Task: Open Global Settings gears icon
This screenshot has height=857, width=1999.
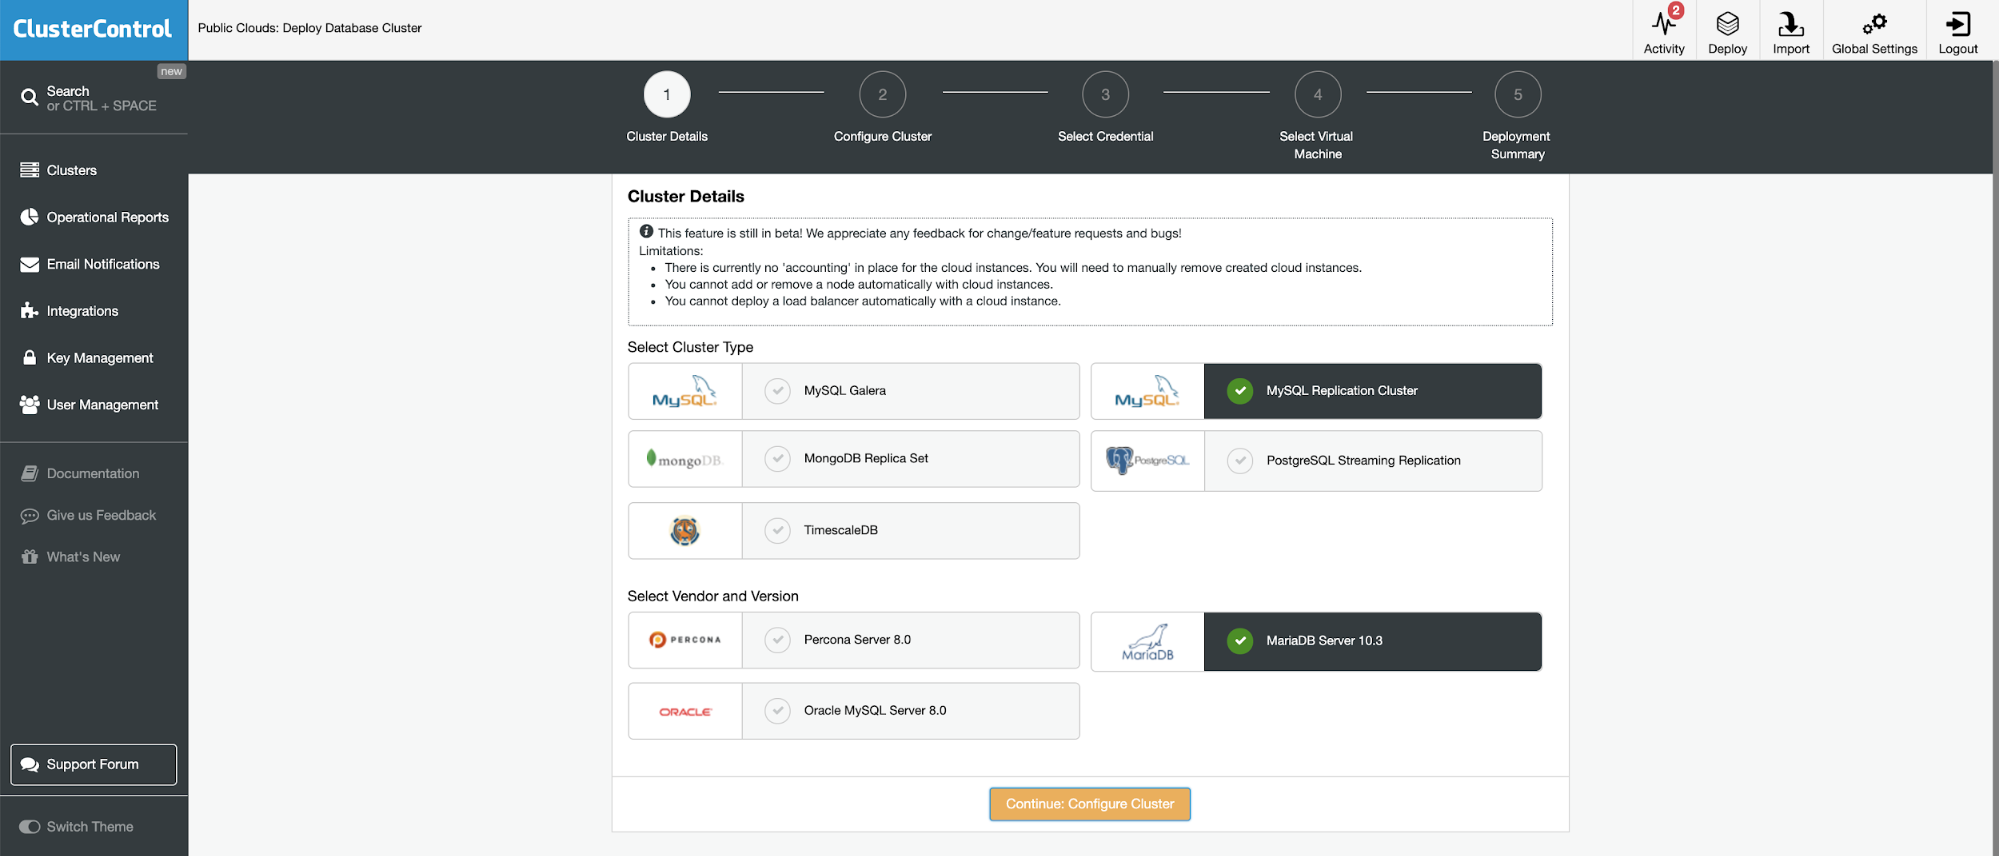Action: point(1874,23)
